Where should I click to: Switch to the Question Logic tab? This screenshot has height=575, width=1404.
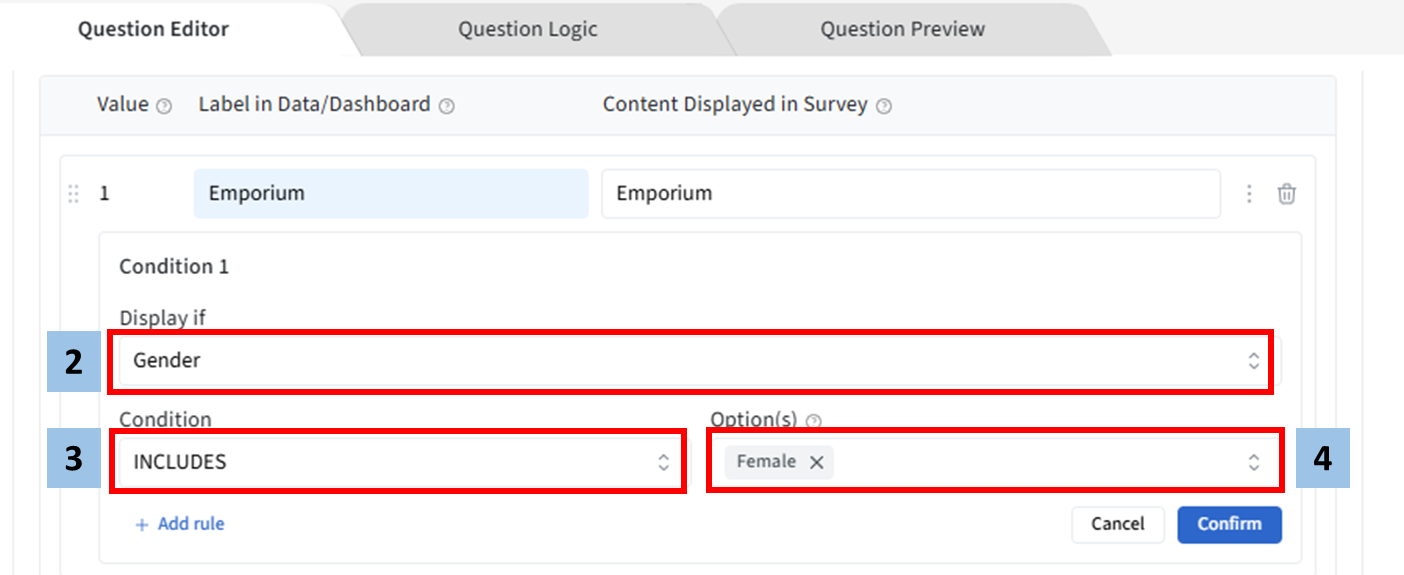pos(527,29)
